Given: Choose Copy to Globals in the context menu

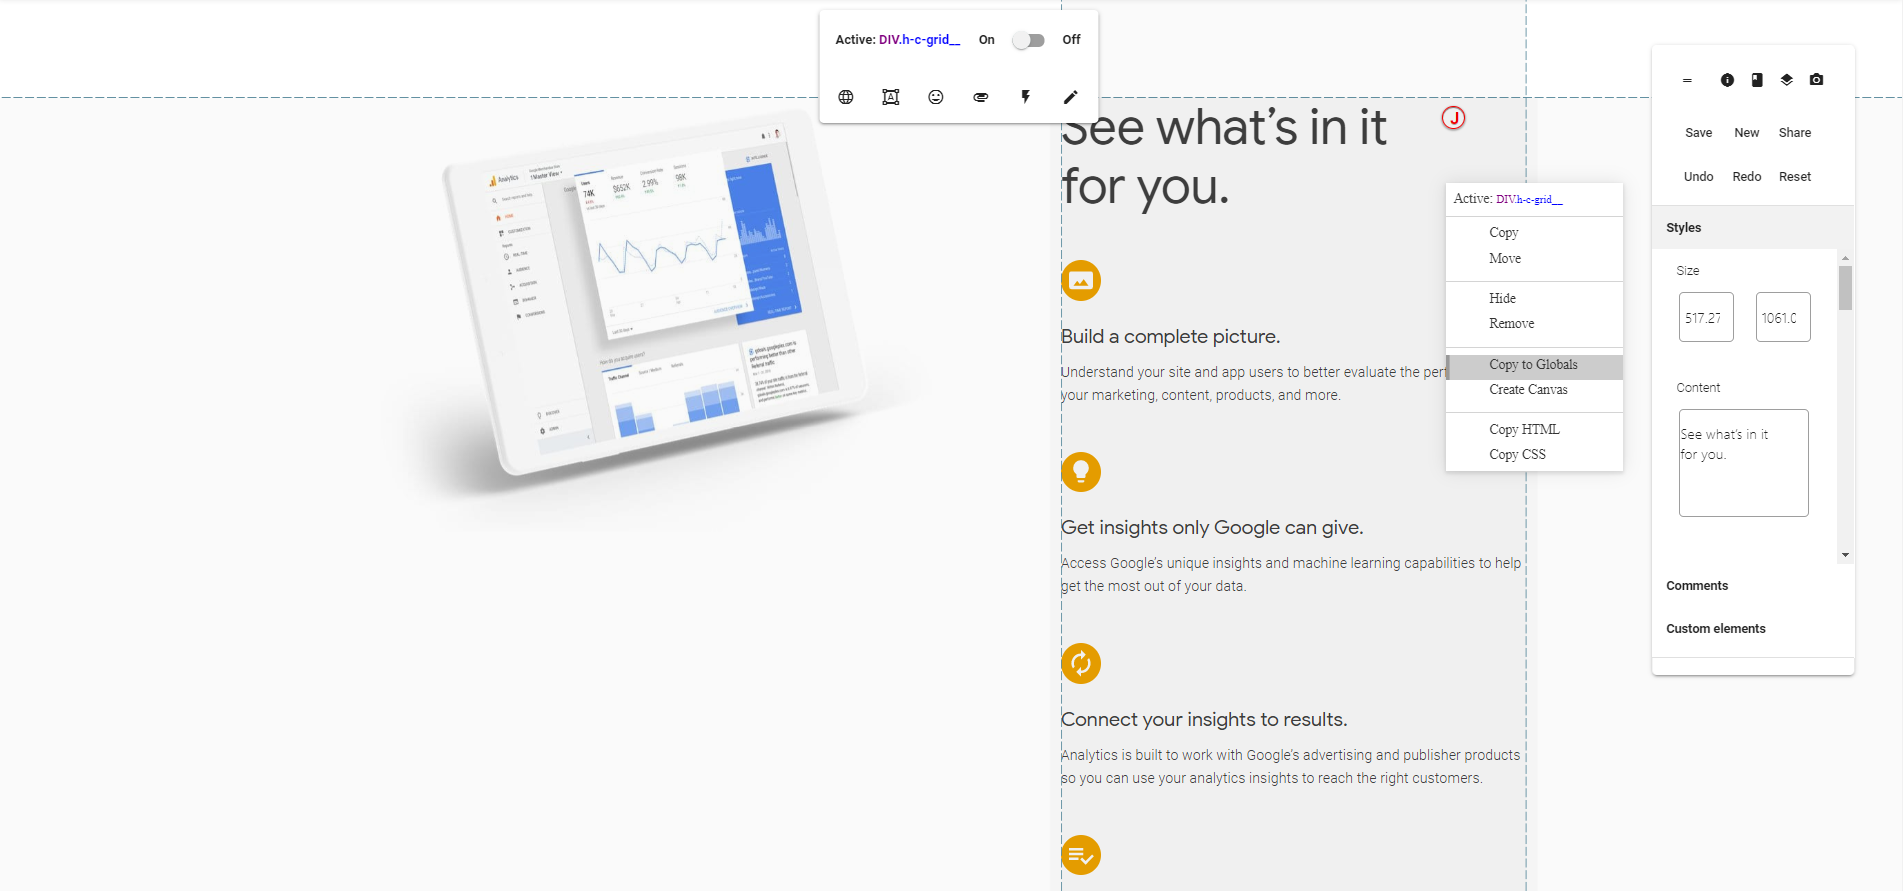Looking at the screenshot, I should point(1534,365).
